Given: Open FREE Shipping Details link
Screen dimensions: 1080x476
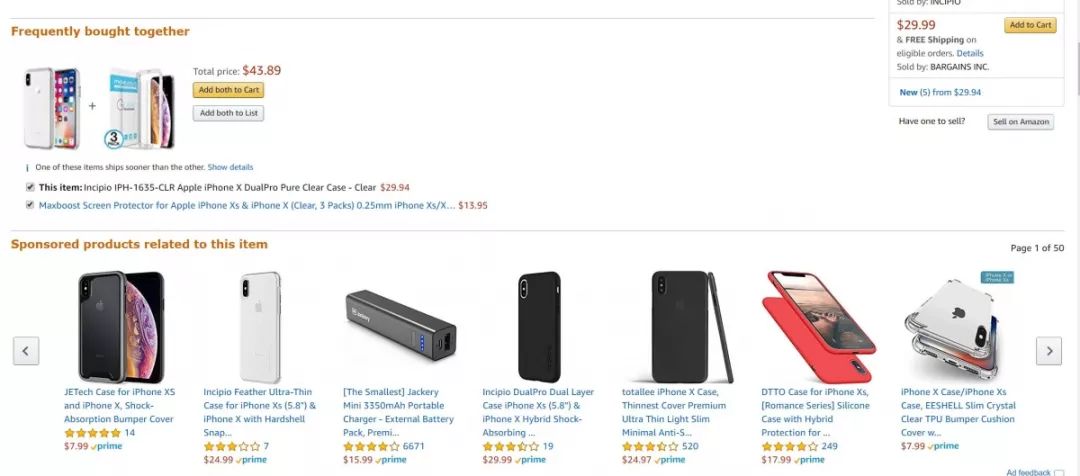Looking at the screenshot, I should (x=970, y=53).
